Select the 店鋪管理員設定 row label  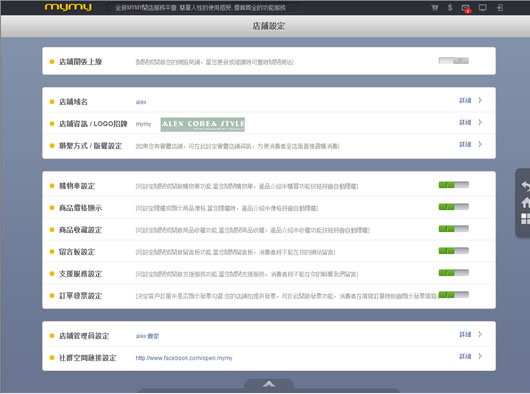[84, 336]
